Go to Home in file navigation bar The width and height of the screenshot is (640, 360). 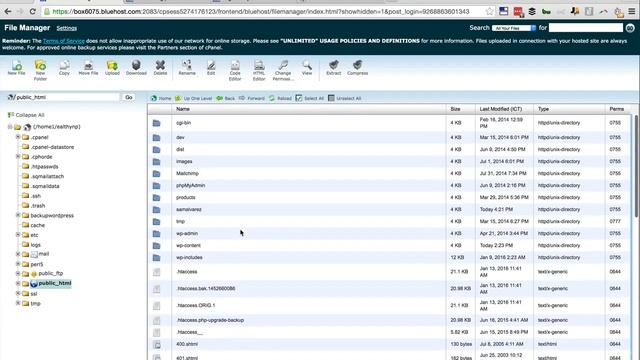(161, 98)
